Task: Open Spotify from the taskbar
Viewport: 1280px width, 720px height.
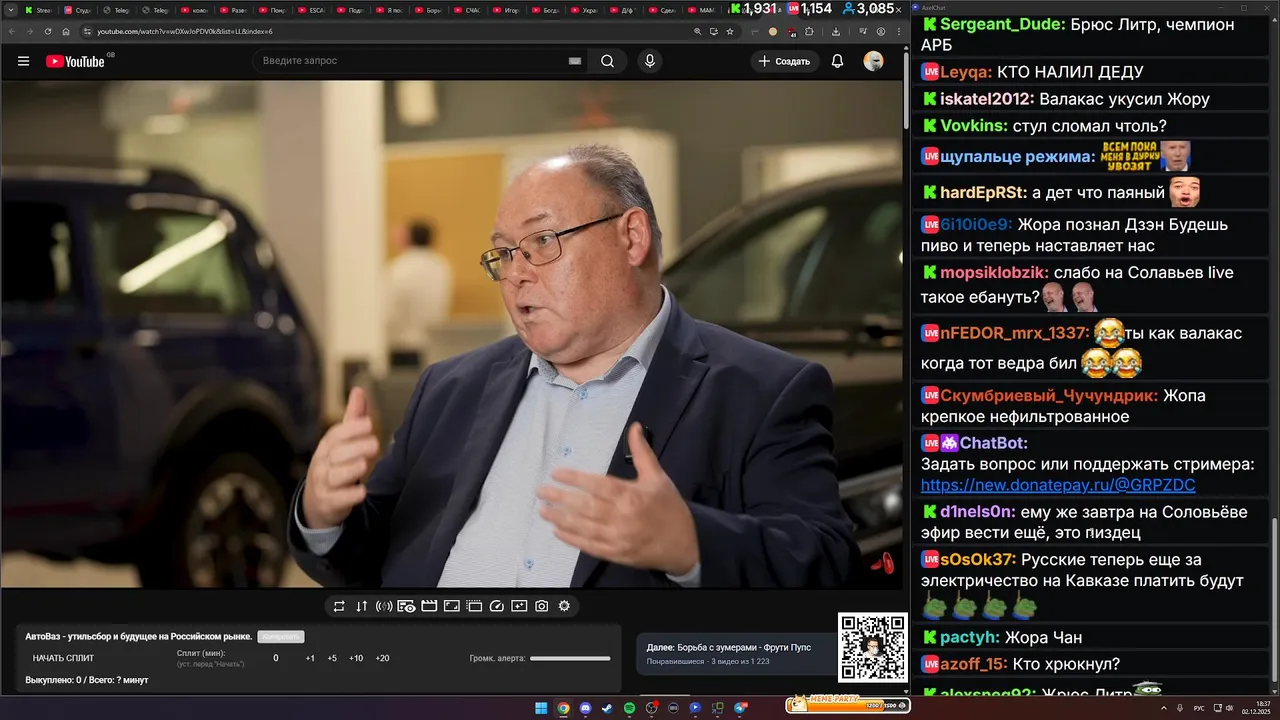Action: 630,708
